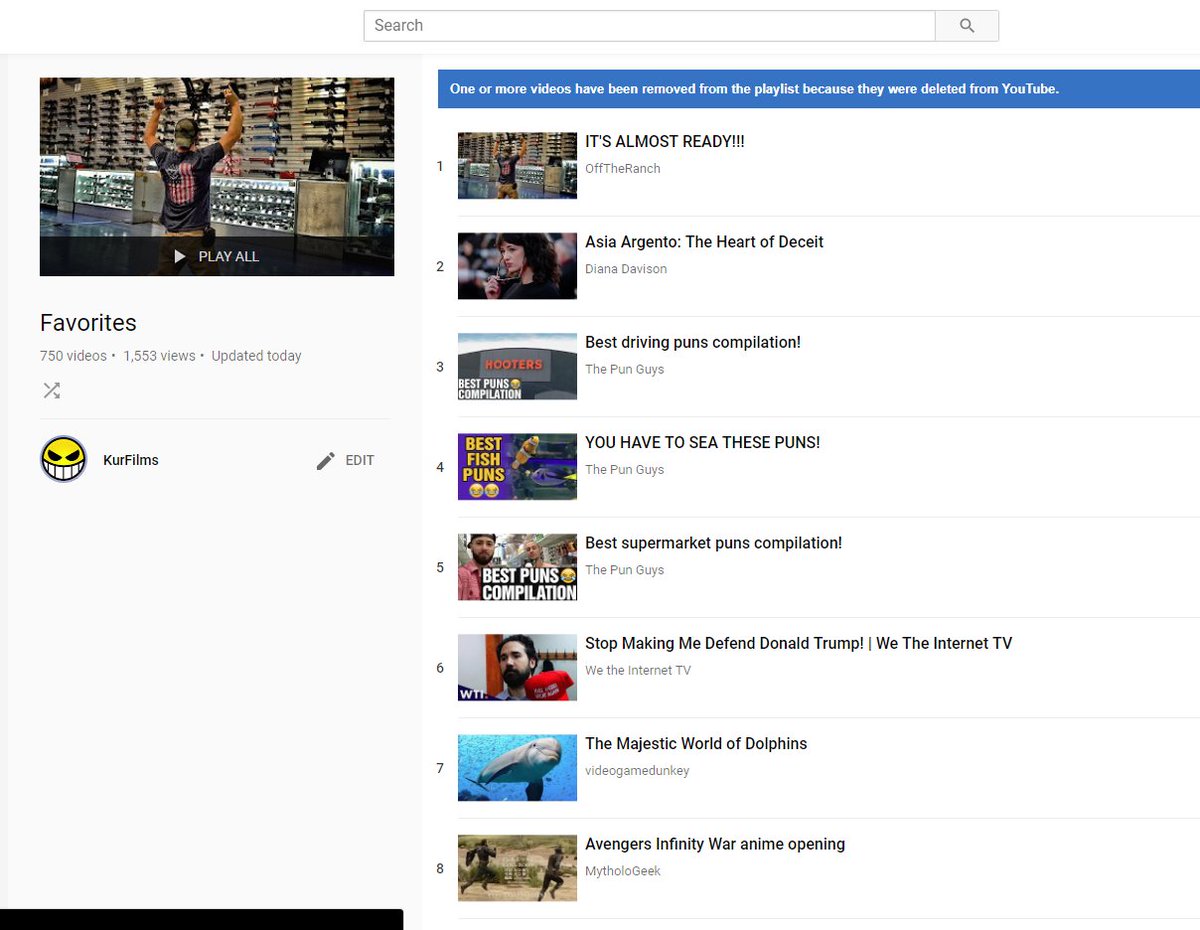1200x930 pixels.
Task: Visit We the Internet TV channel link
Action: tap(638, 670)
